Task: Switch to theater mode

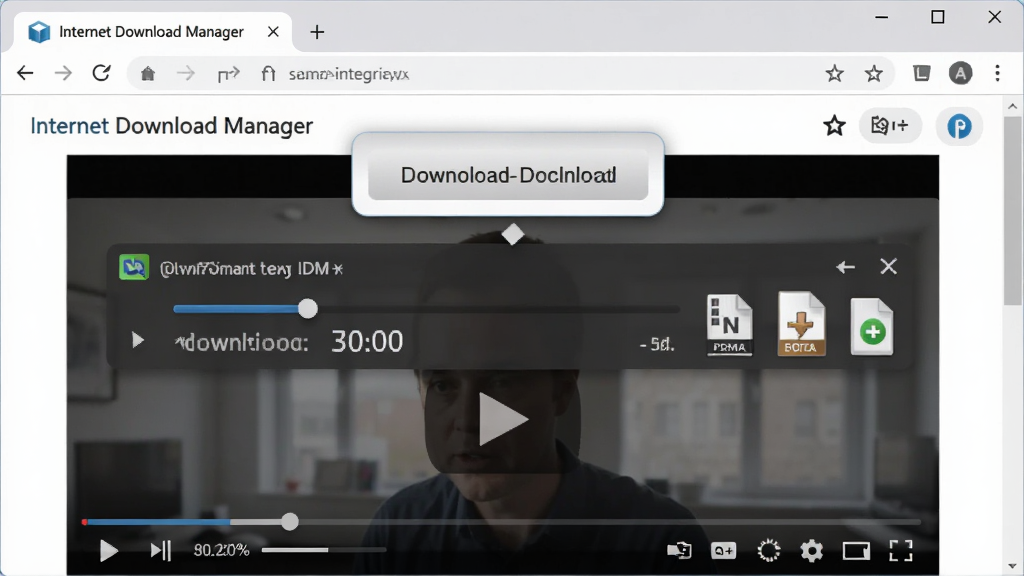Action: coord(856,551)
